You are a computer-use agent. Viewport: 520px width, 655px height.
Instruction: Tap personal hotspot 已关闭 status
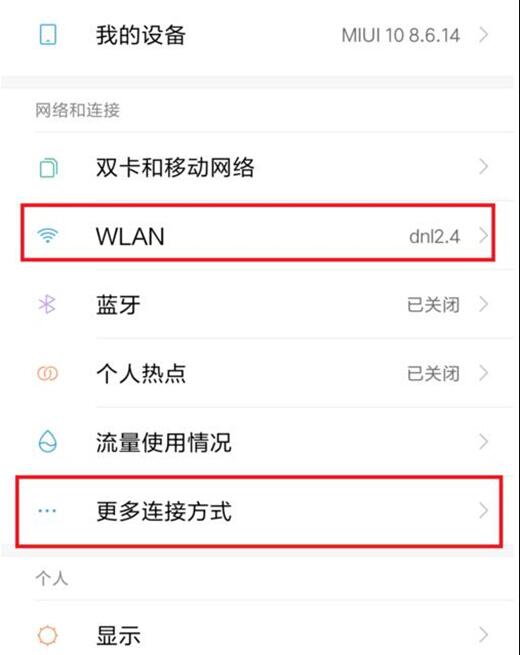click(x=434, y=373)
